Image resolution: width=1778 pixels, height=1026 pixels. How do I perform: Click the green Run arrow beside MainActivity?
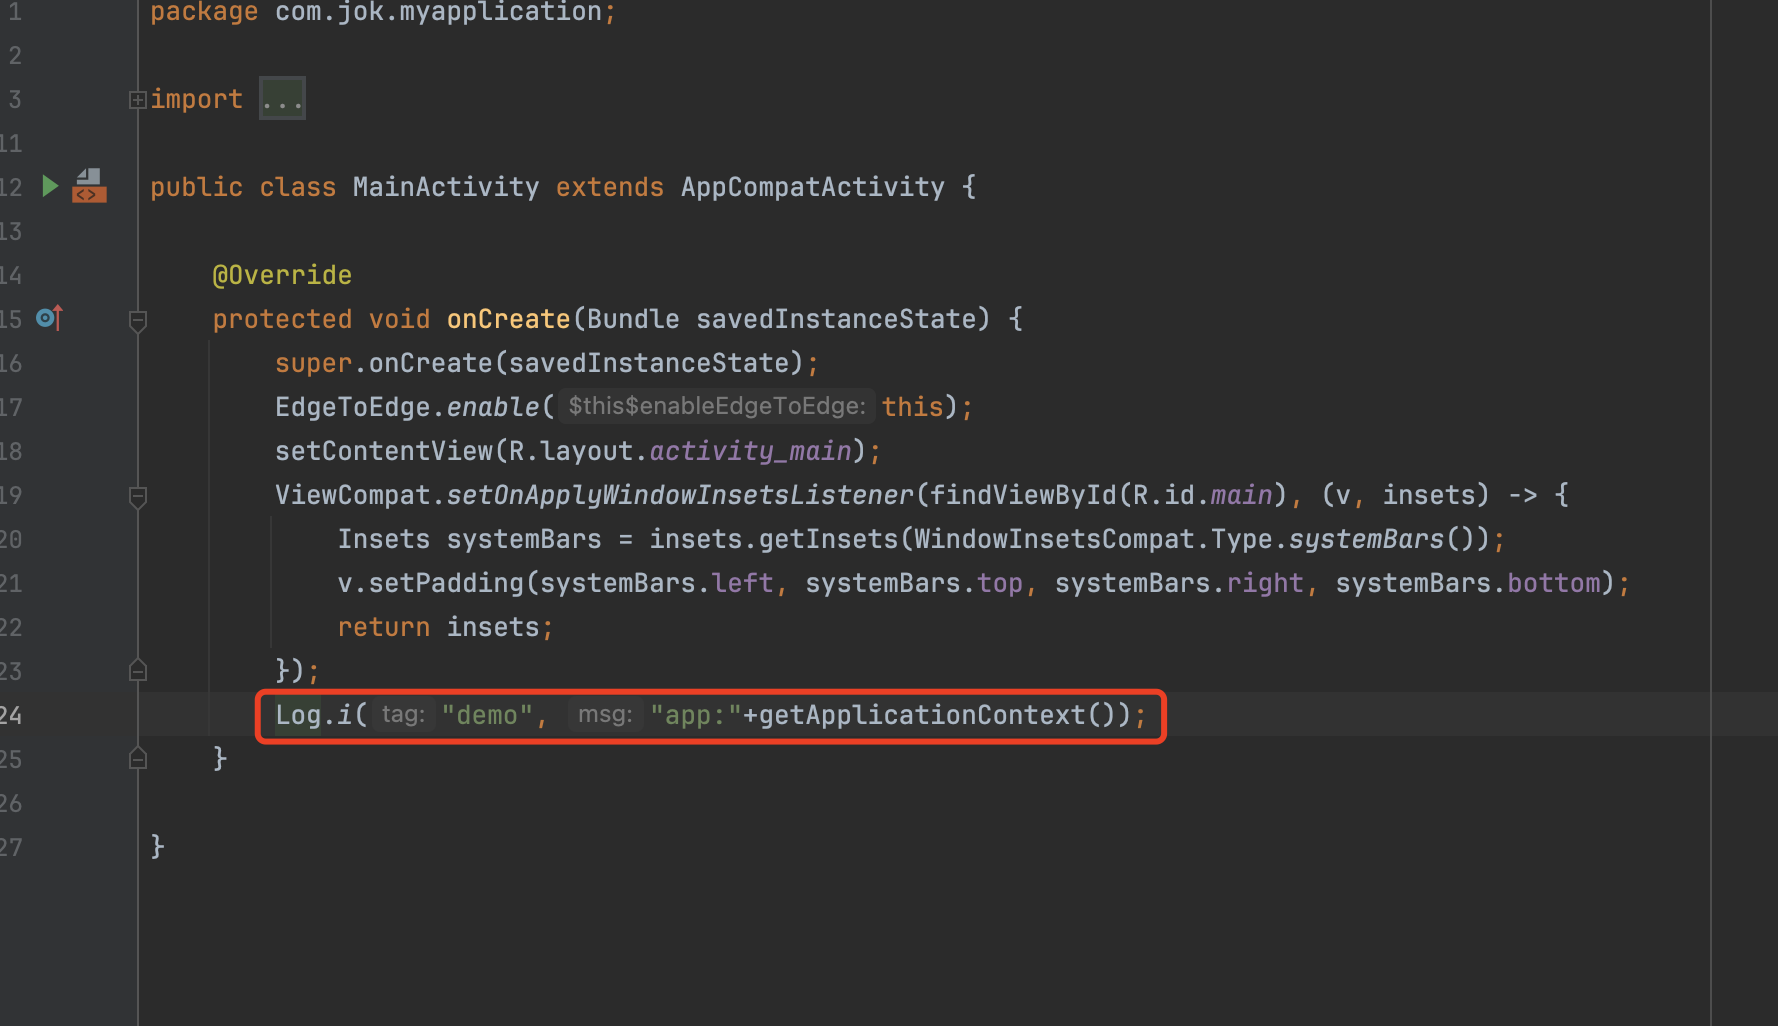[x=50, y=186]
